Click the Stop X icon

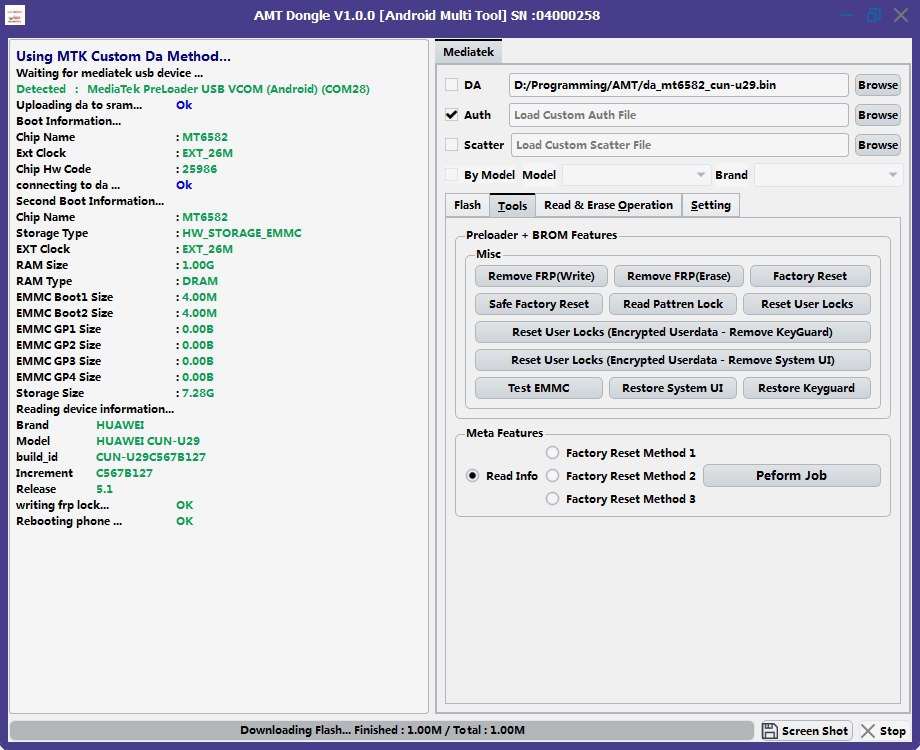coord(867,731)
